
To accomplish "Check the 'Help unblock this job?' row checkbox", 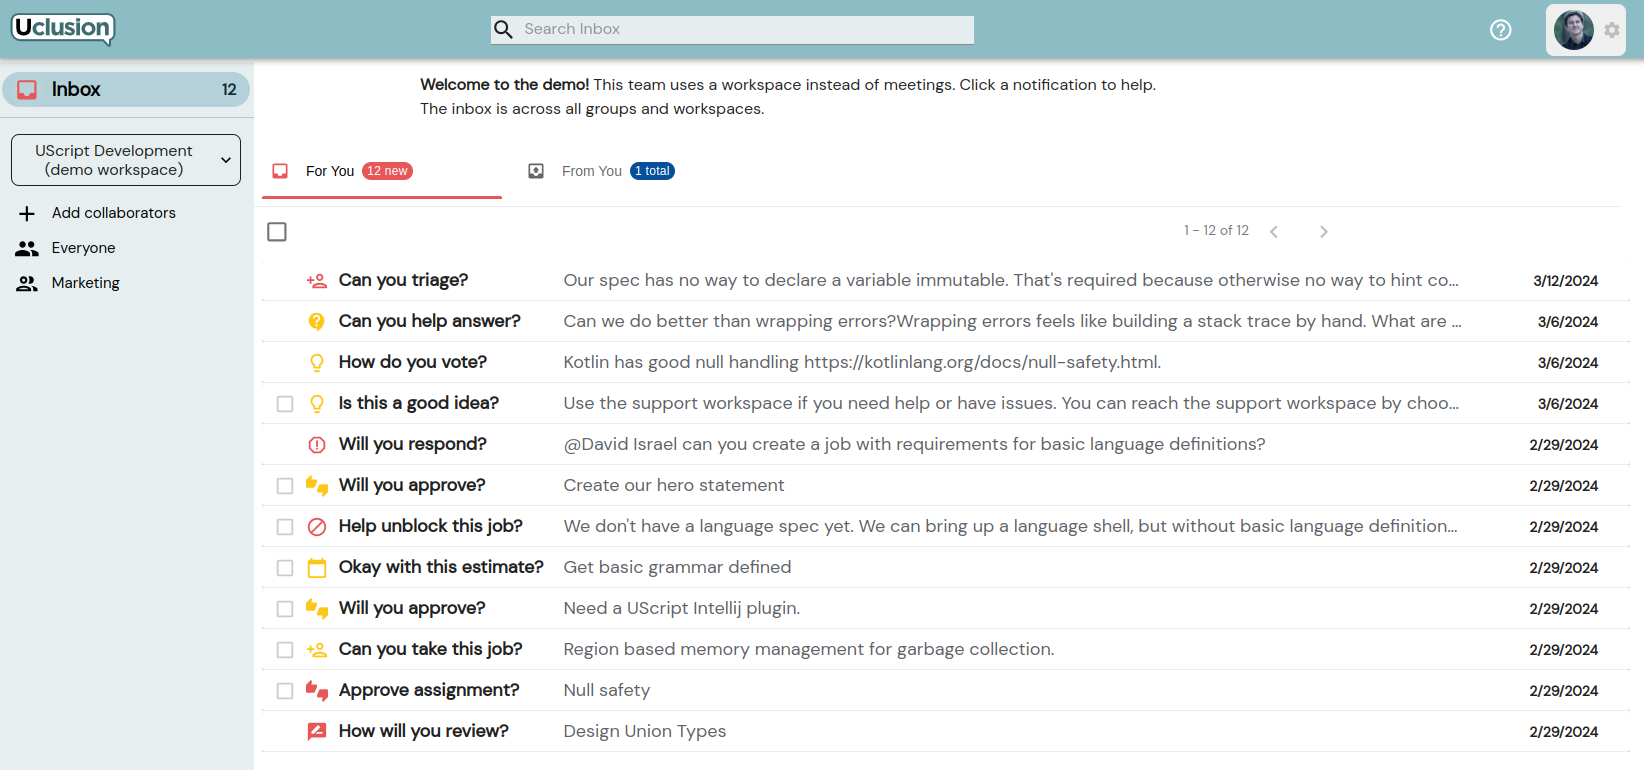I will coord(285,527).
